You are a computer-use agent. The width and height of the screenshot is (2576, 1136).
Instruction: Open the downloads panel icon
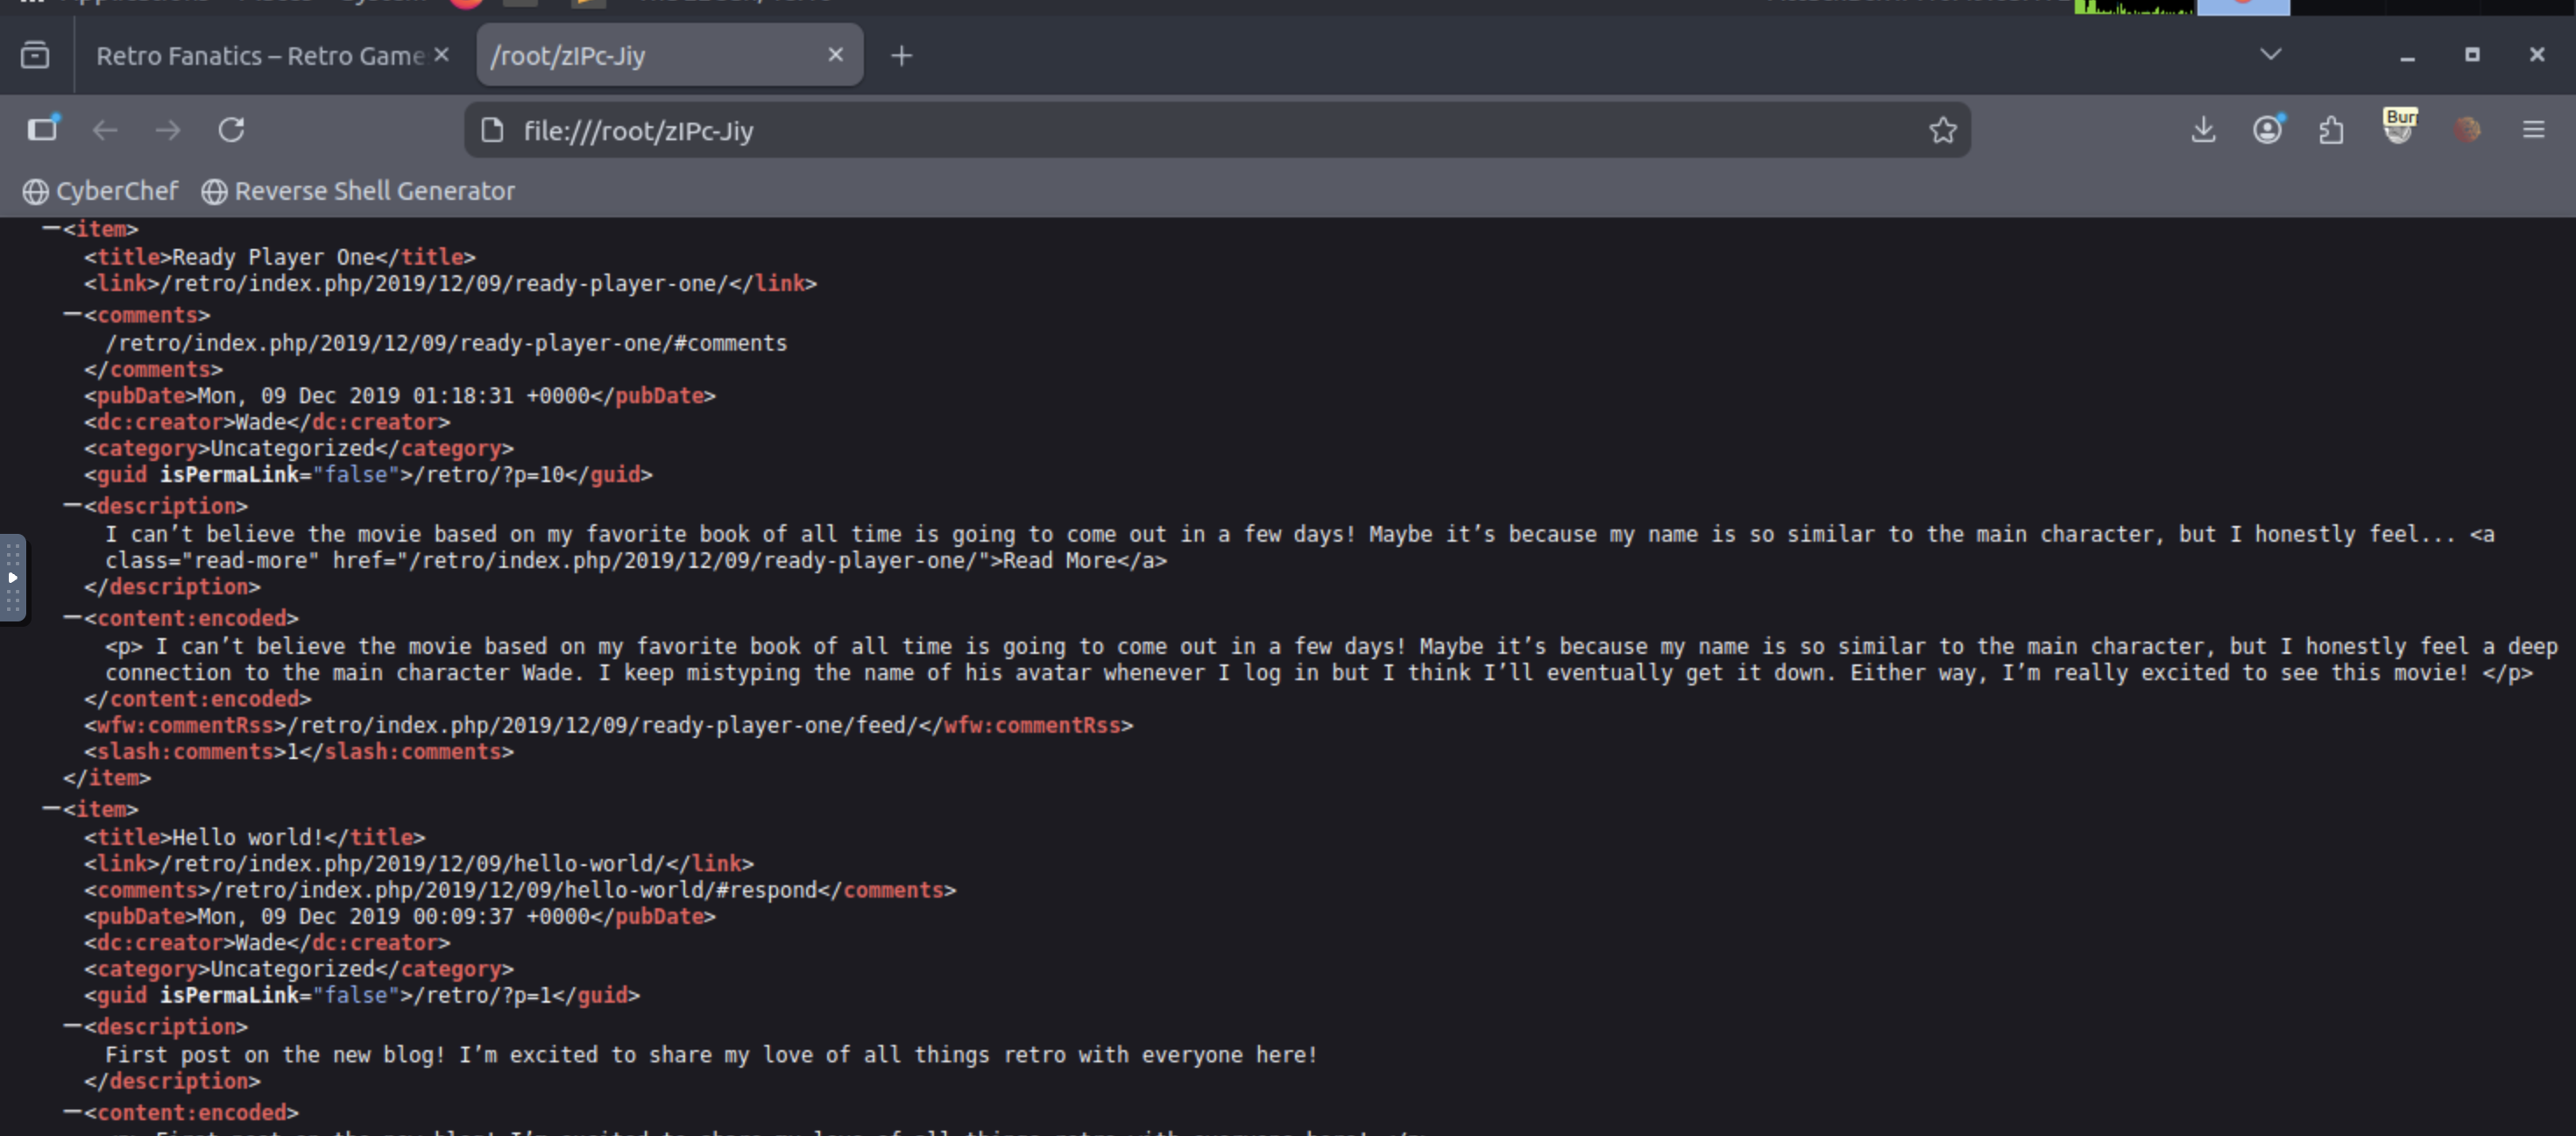(x=2203, y=130)
